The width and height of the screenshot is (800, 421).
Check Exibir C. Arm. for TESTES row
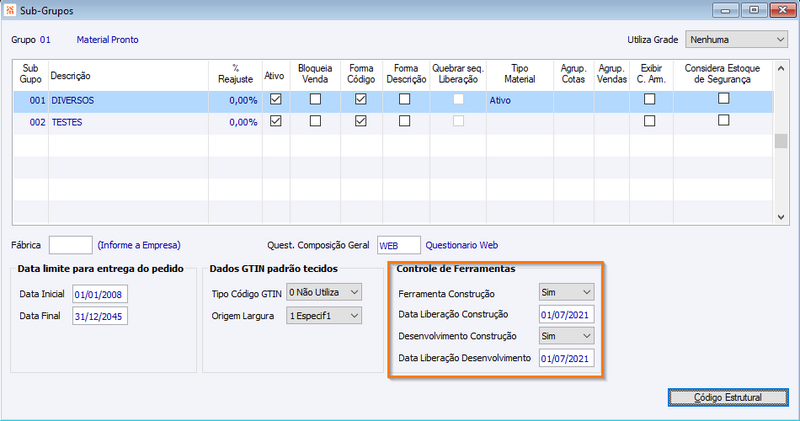pos(649,121)
